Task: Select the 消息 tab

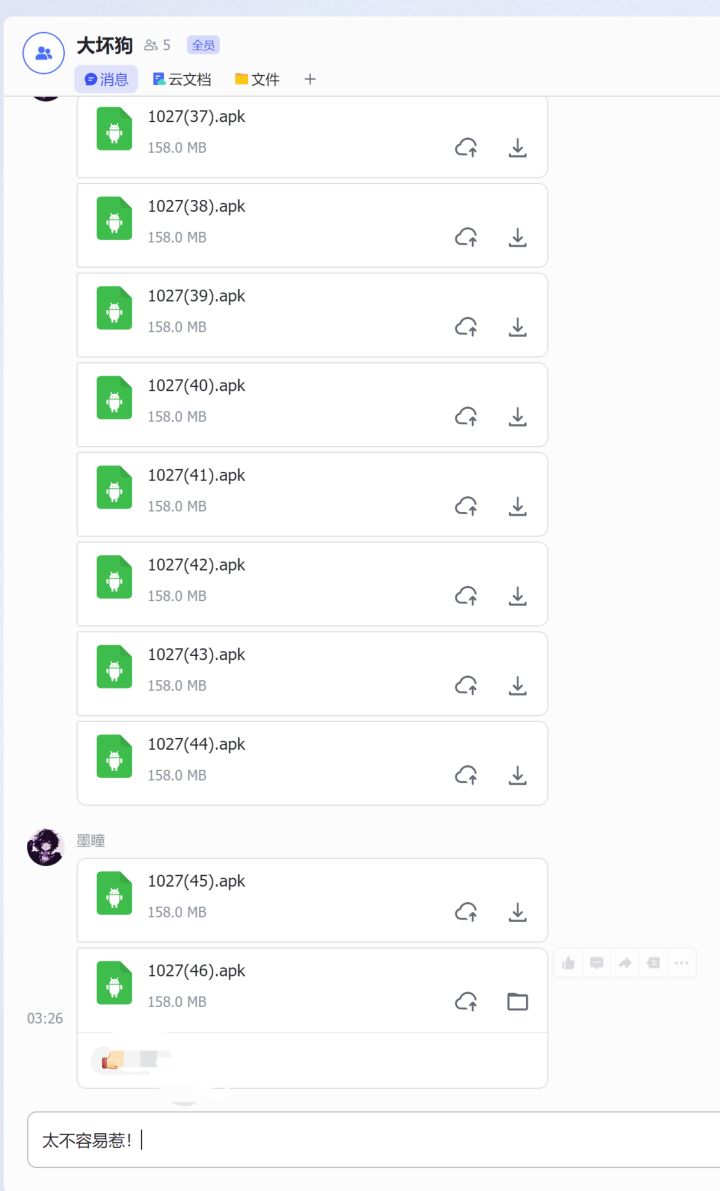Action: 106,79
